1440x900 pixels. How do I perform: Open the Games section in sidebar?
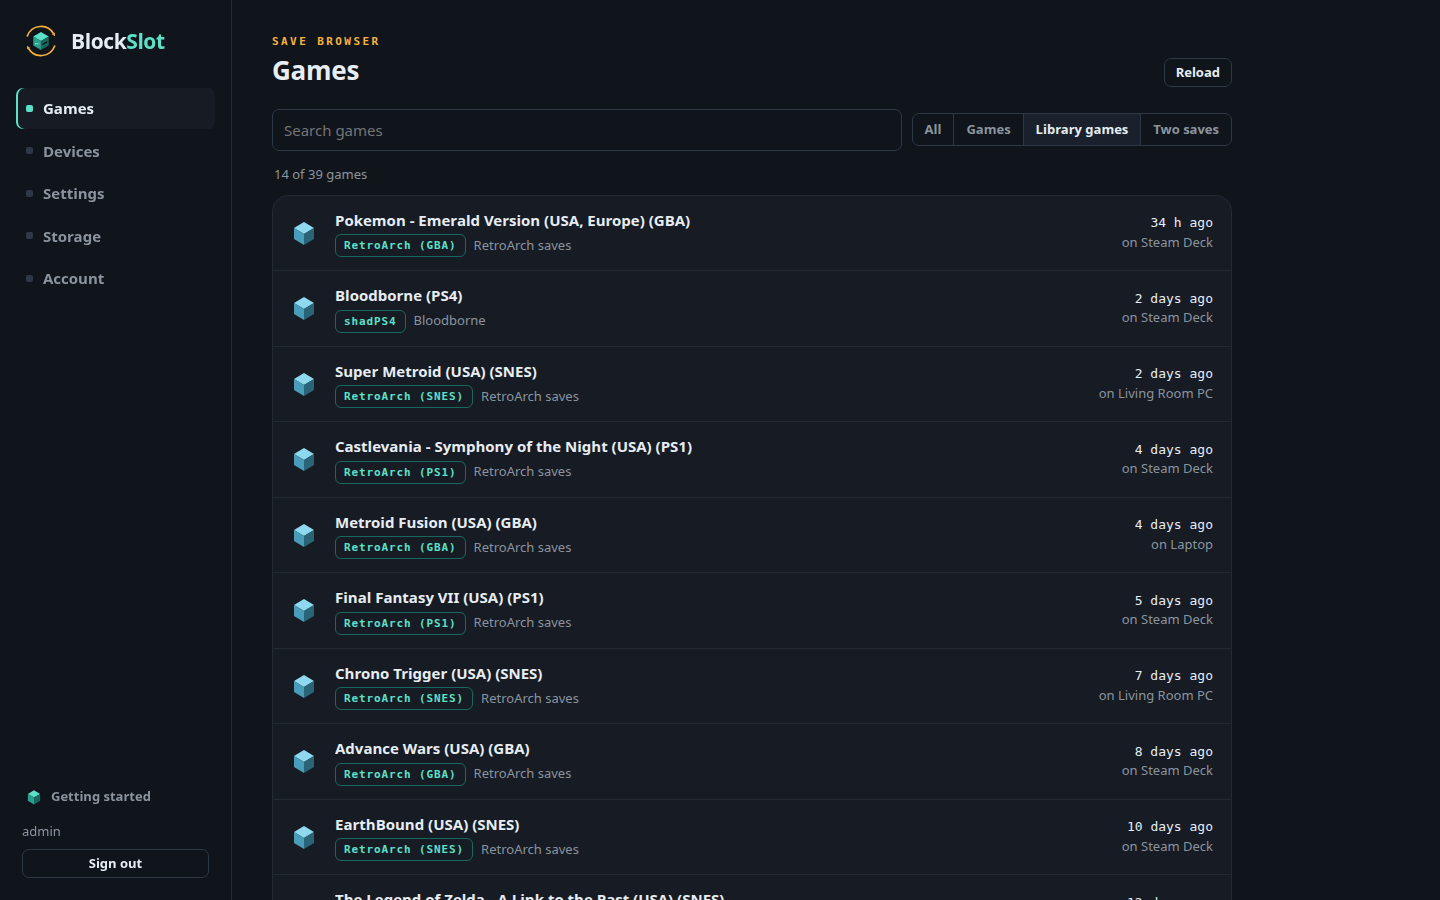click(115, 109)
